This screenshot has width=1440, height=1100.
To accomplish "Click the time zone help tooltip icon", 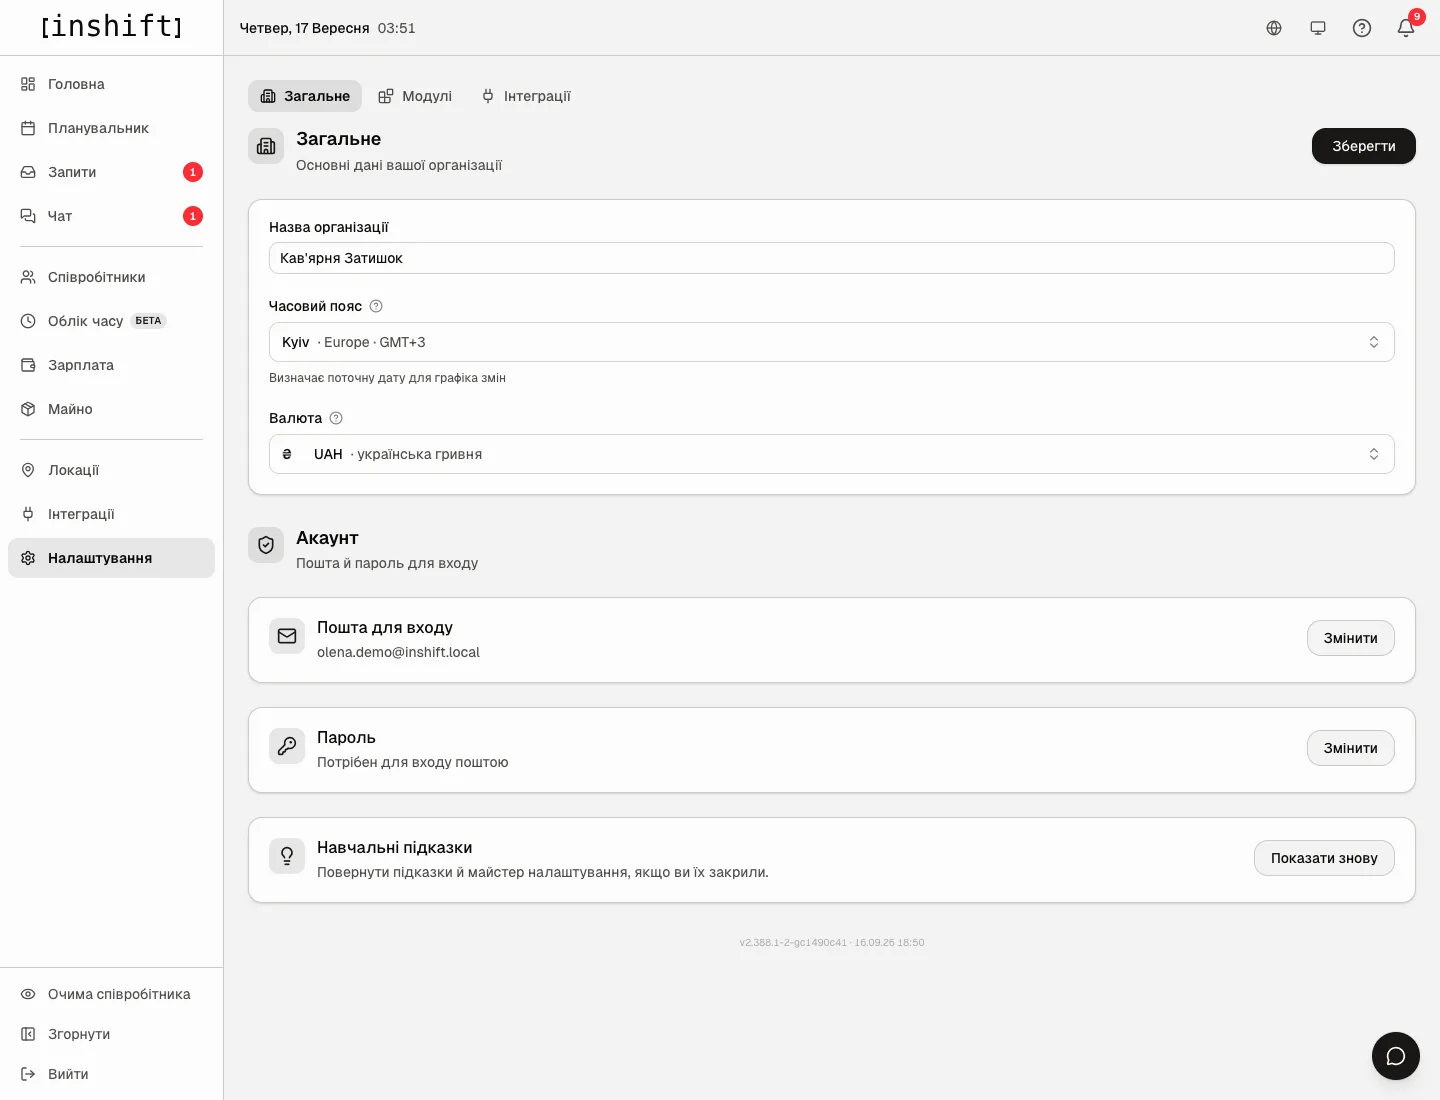I will [376, 306].
